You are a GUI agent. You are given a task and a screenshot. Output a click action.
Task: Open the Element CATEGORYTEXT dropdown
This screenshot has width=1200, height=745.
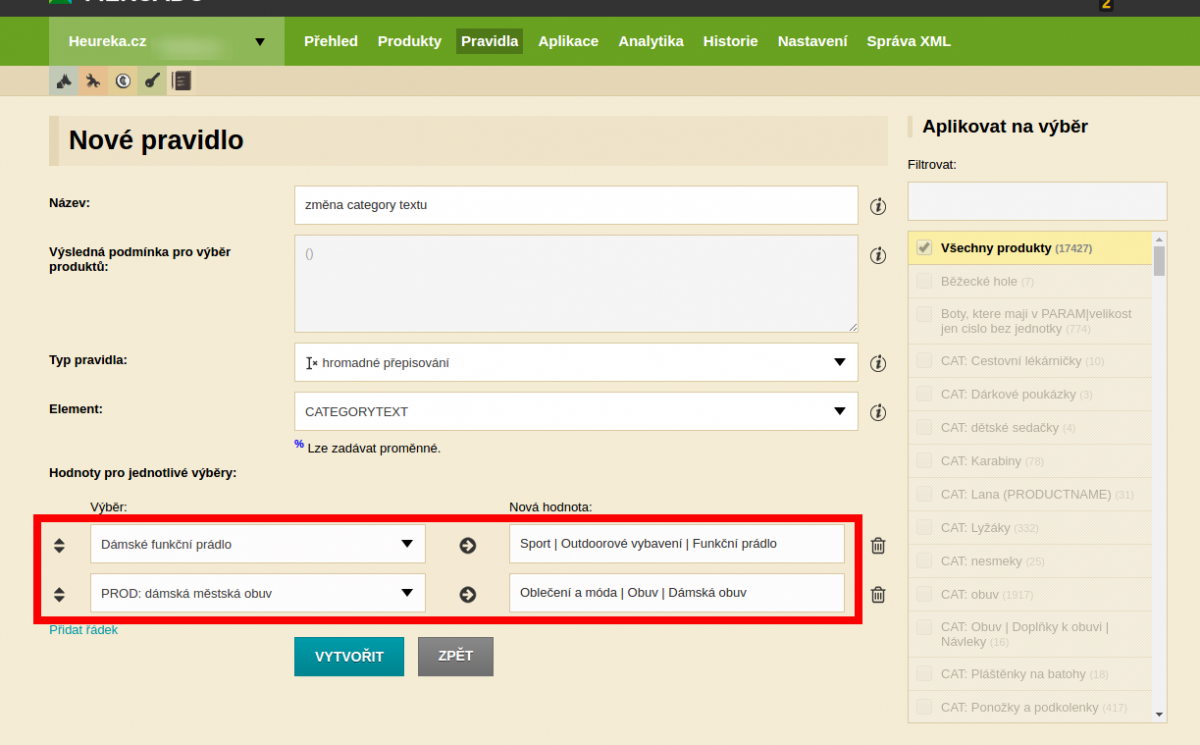click(x=576, y=411)
